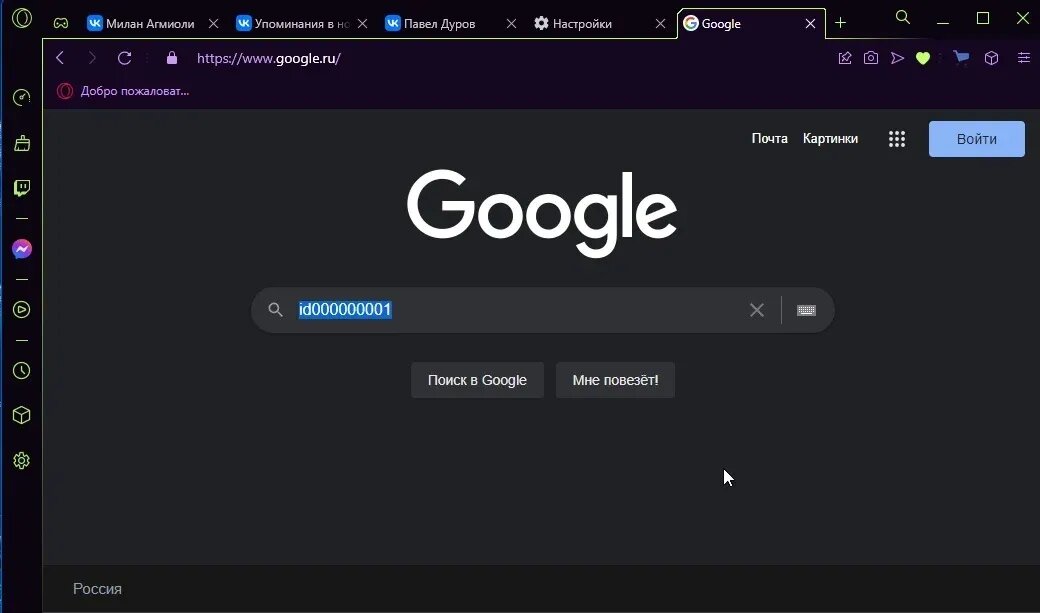Image resolution: width=1040 pixels, height=613 pixels.
Task: Open the on-screen keyboard icon
Action: [806, 310]
